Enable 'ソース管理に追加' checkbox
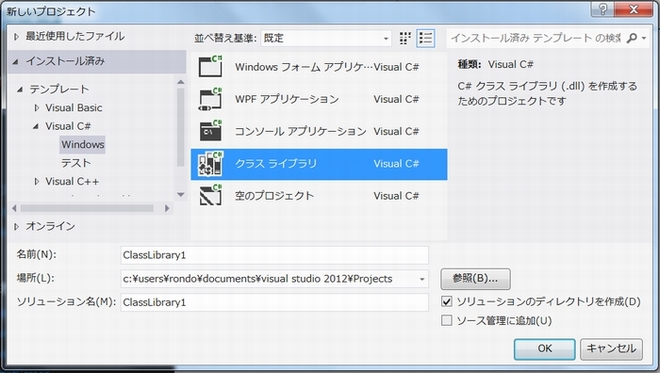This screenshot has height=373, width=660. (447, 321)
